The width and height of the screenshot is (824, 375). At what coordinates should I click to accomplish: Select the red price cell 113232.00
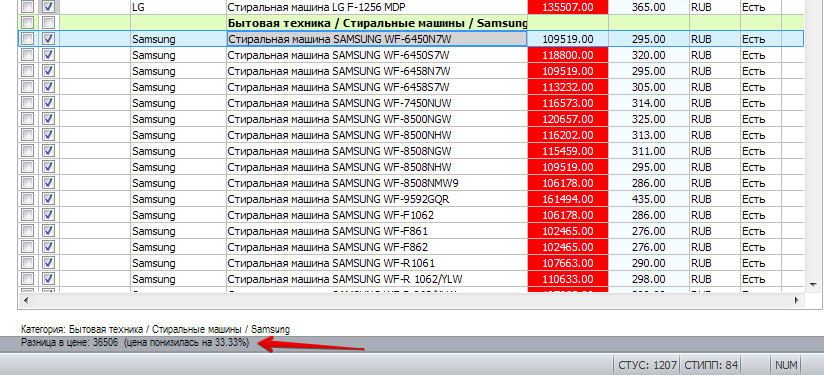(x=568, y=87)
